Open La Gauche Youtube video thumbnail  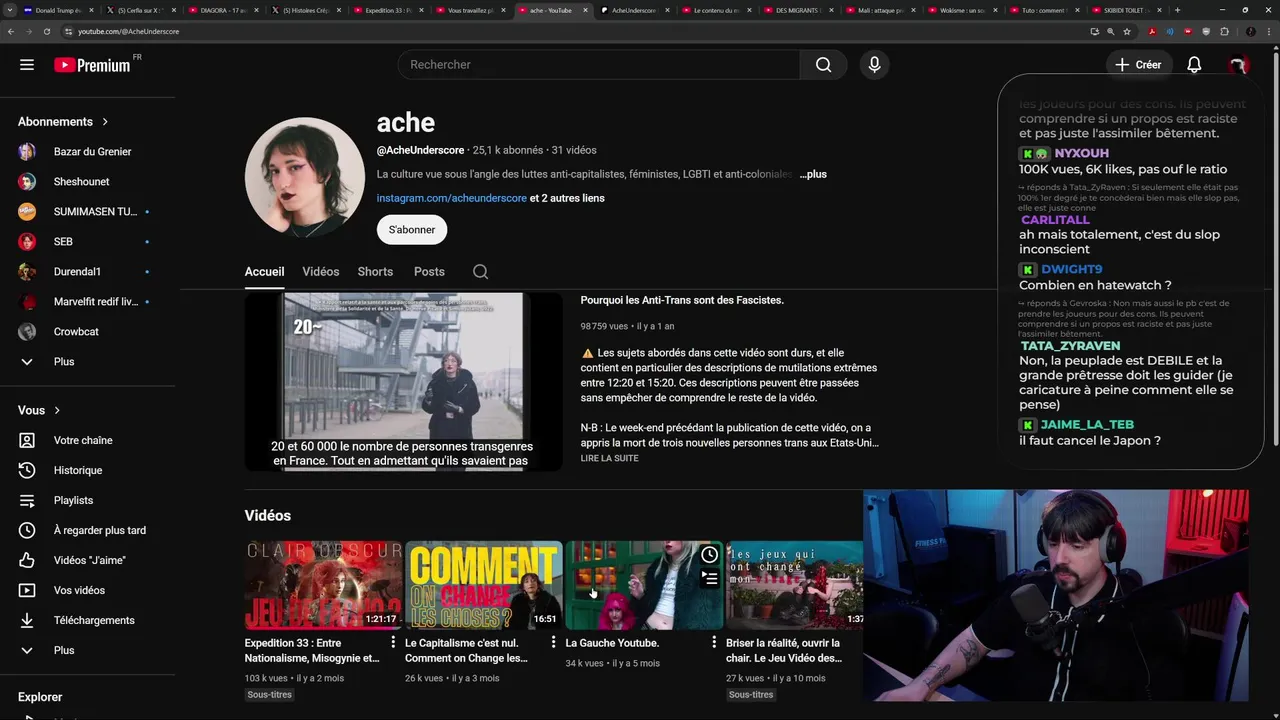coord(644,585)
